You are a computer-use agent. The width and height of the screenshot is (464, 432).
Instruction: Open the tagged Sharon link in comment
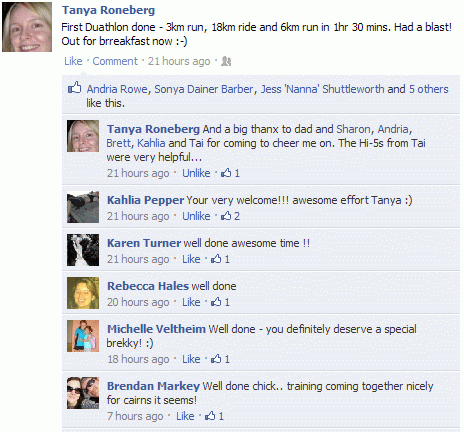point(353,129)
